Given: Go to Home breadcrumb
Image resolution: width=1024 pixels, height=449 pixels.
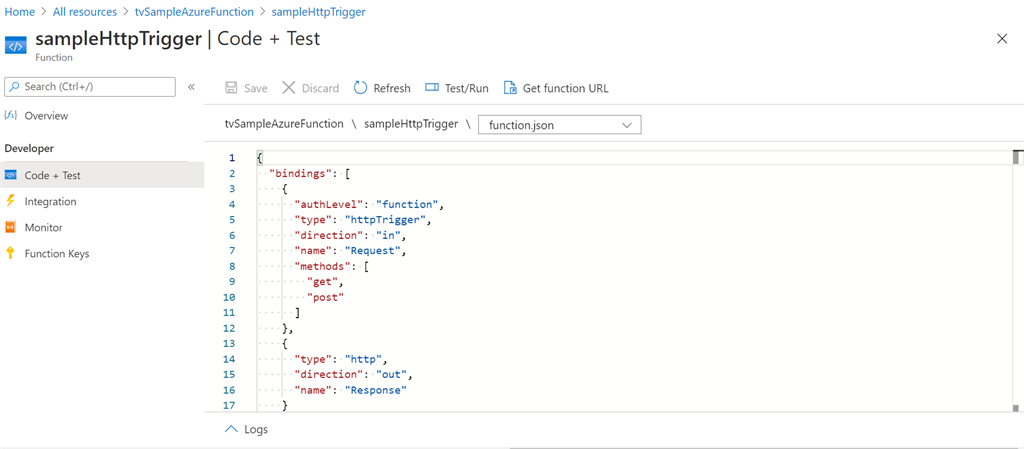Looking at the screenshot, I should (x=19, y=12).
